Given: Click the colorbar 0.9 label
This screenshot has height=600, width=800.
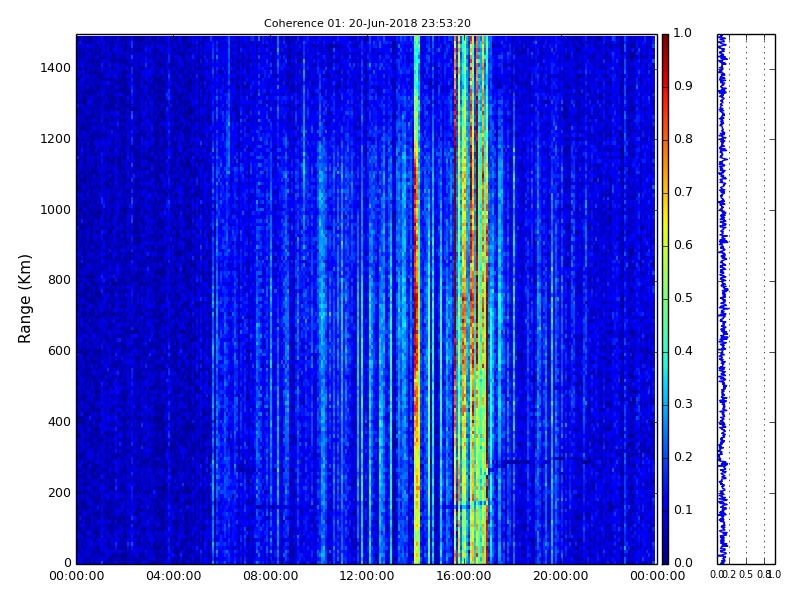Looking at the screenshot, I should click(683, 86).
